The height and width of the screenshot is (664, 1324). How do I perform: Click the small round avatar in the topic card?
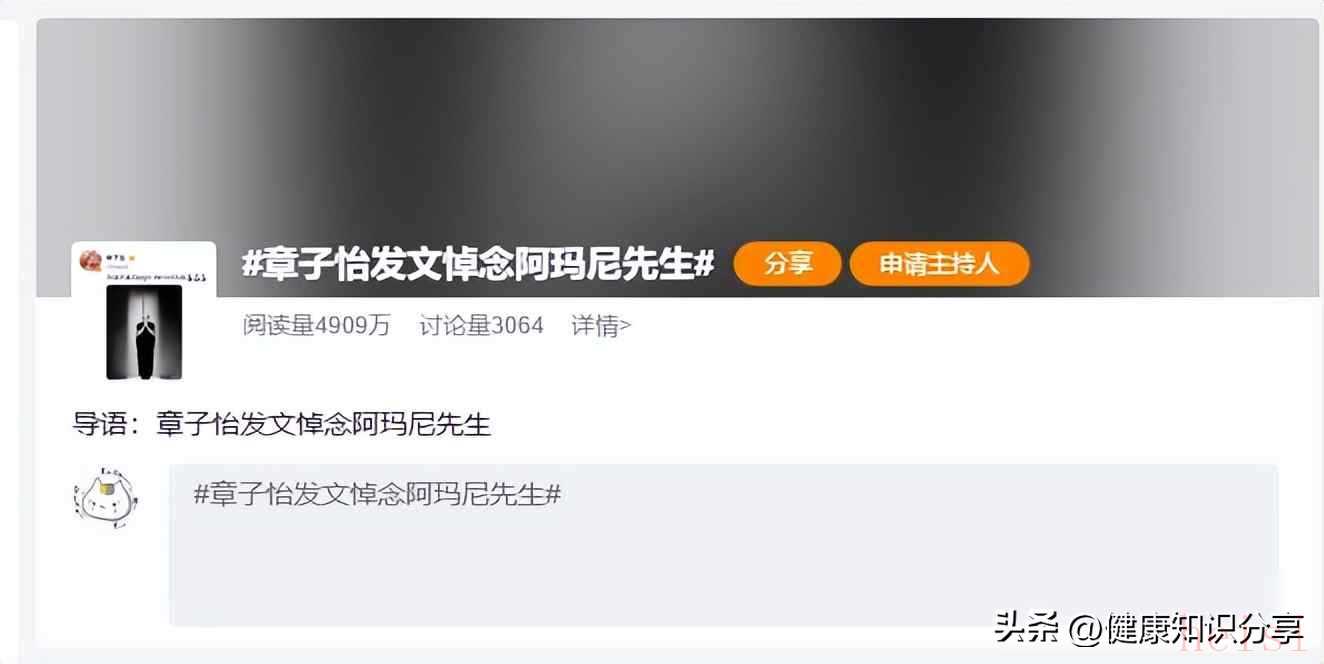[x=91, y=261]
